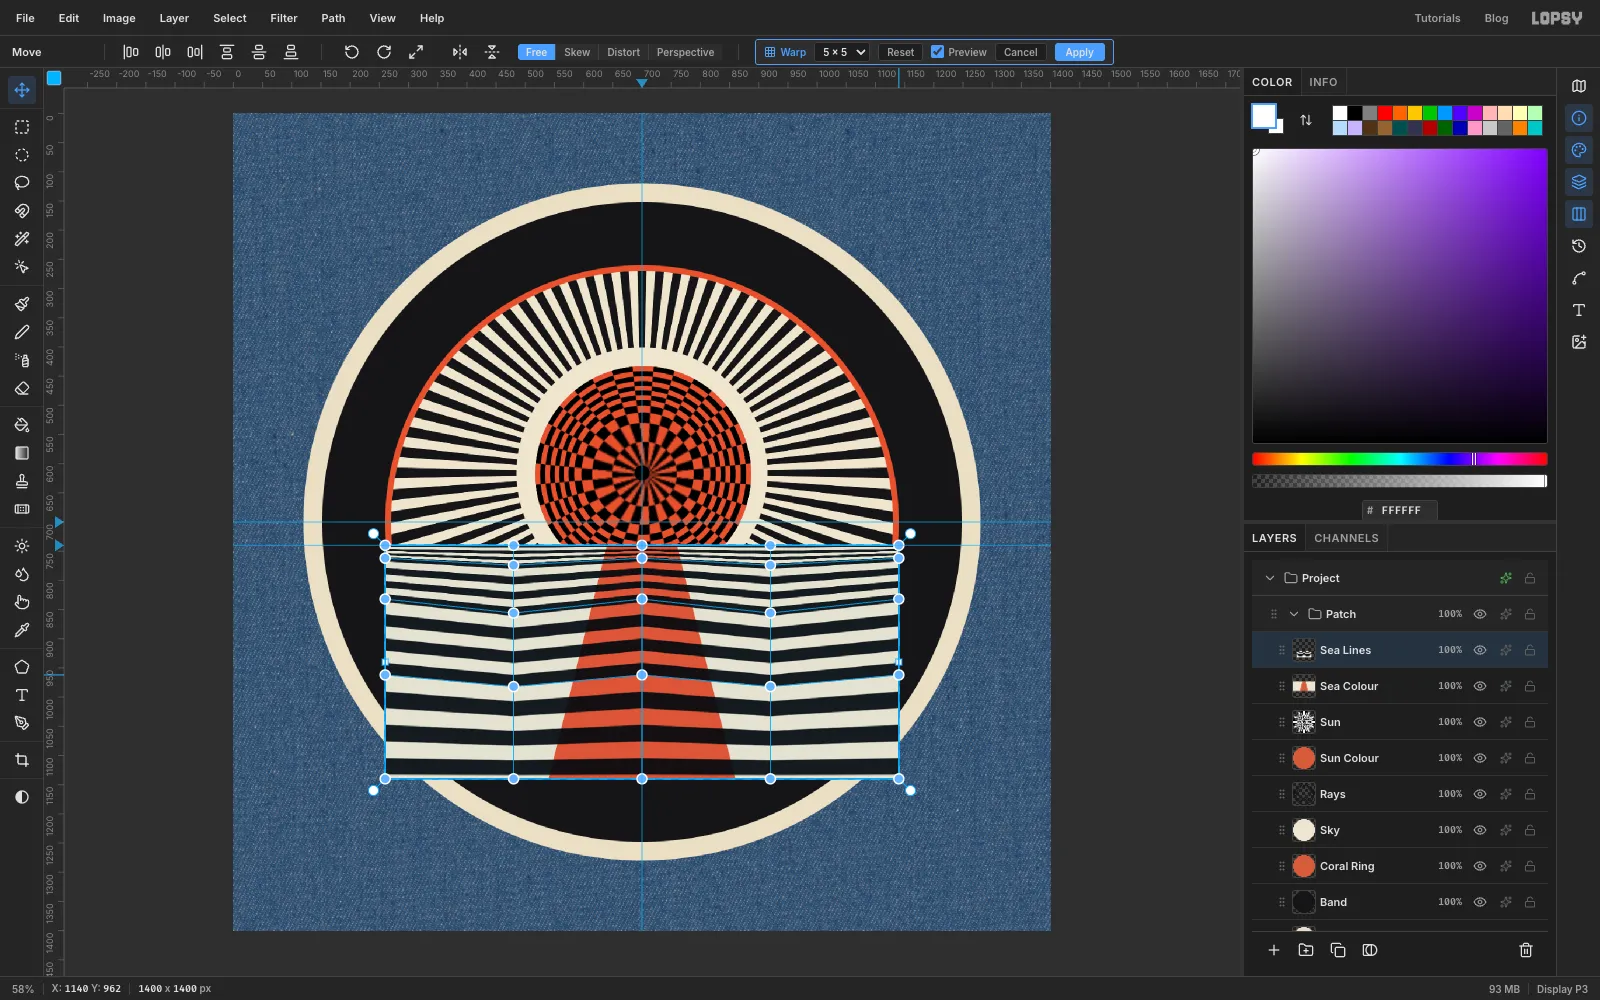1600x1000 pixels.
Task: Toggle visibility of the Rays layer
Action: (x=1480, y=794)
